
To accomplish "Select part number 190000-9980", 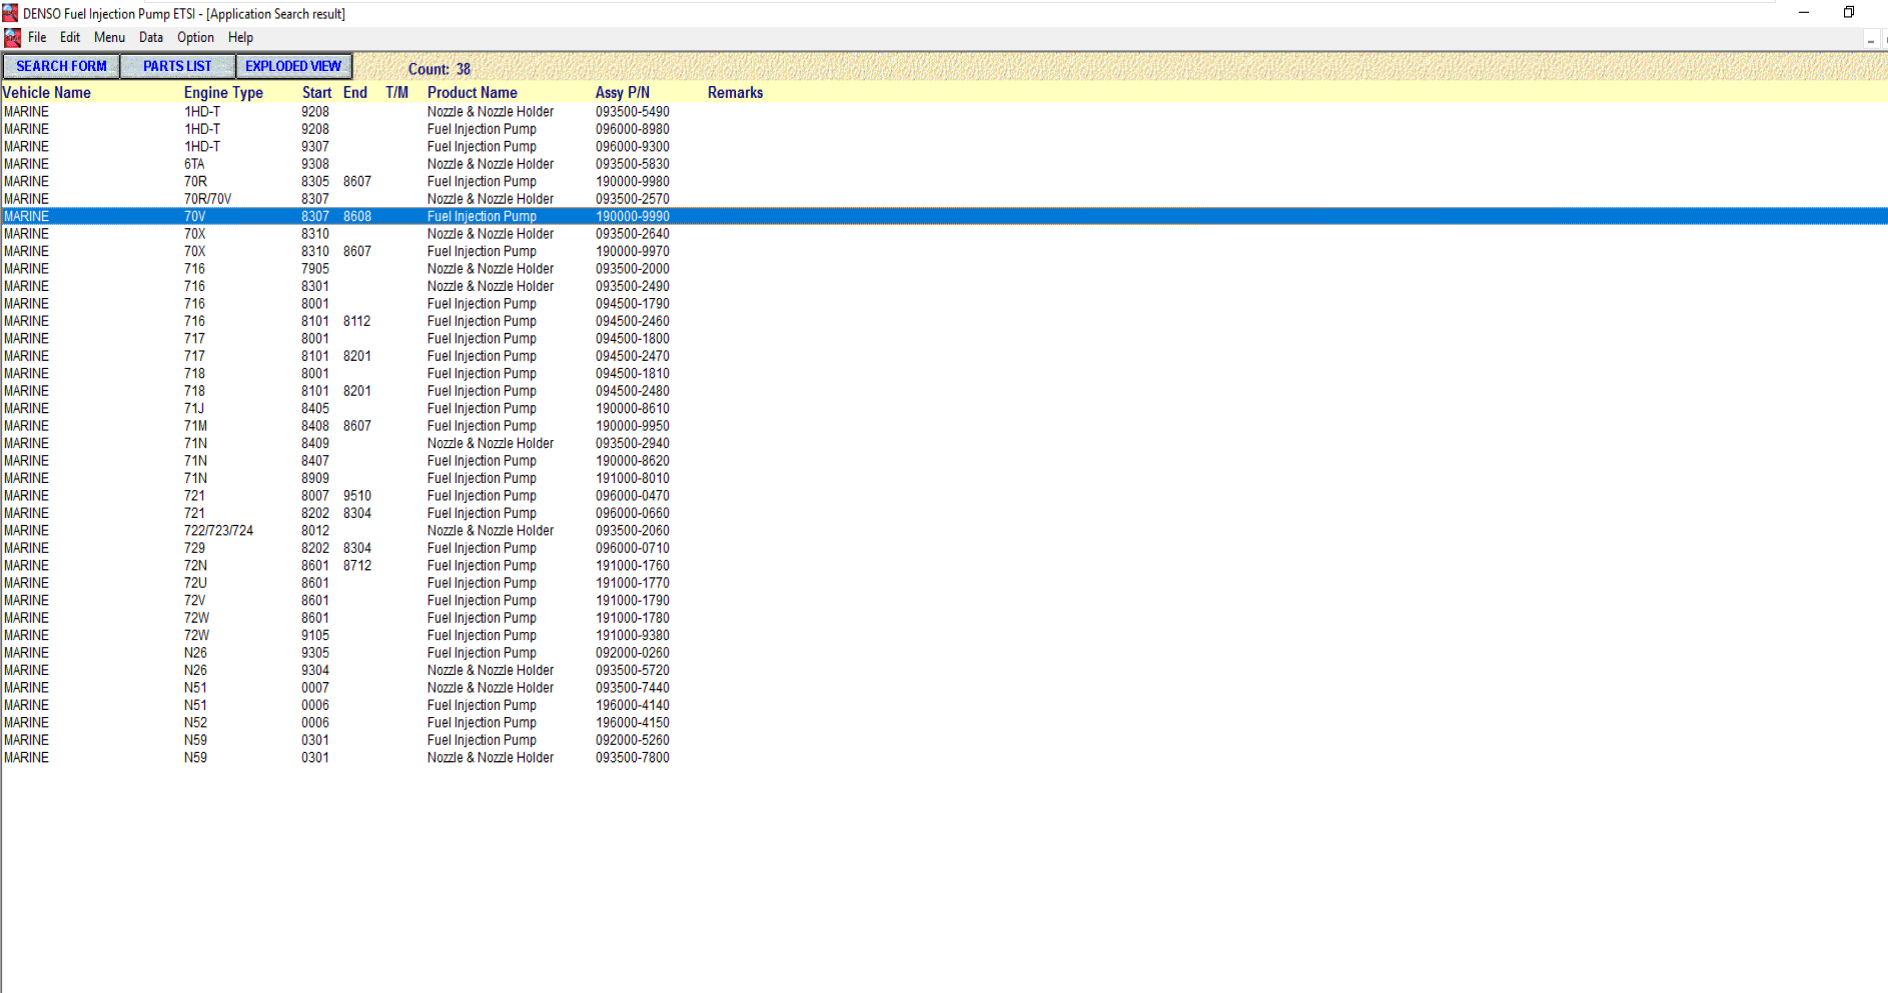I will click(x=633, y=182).
